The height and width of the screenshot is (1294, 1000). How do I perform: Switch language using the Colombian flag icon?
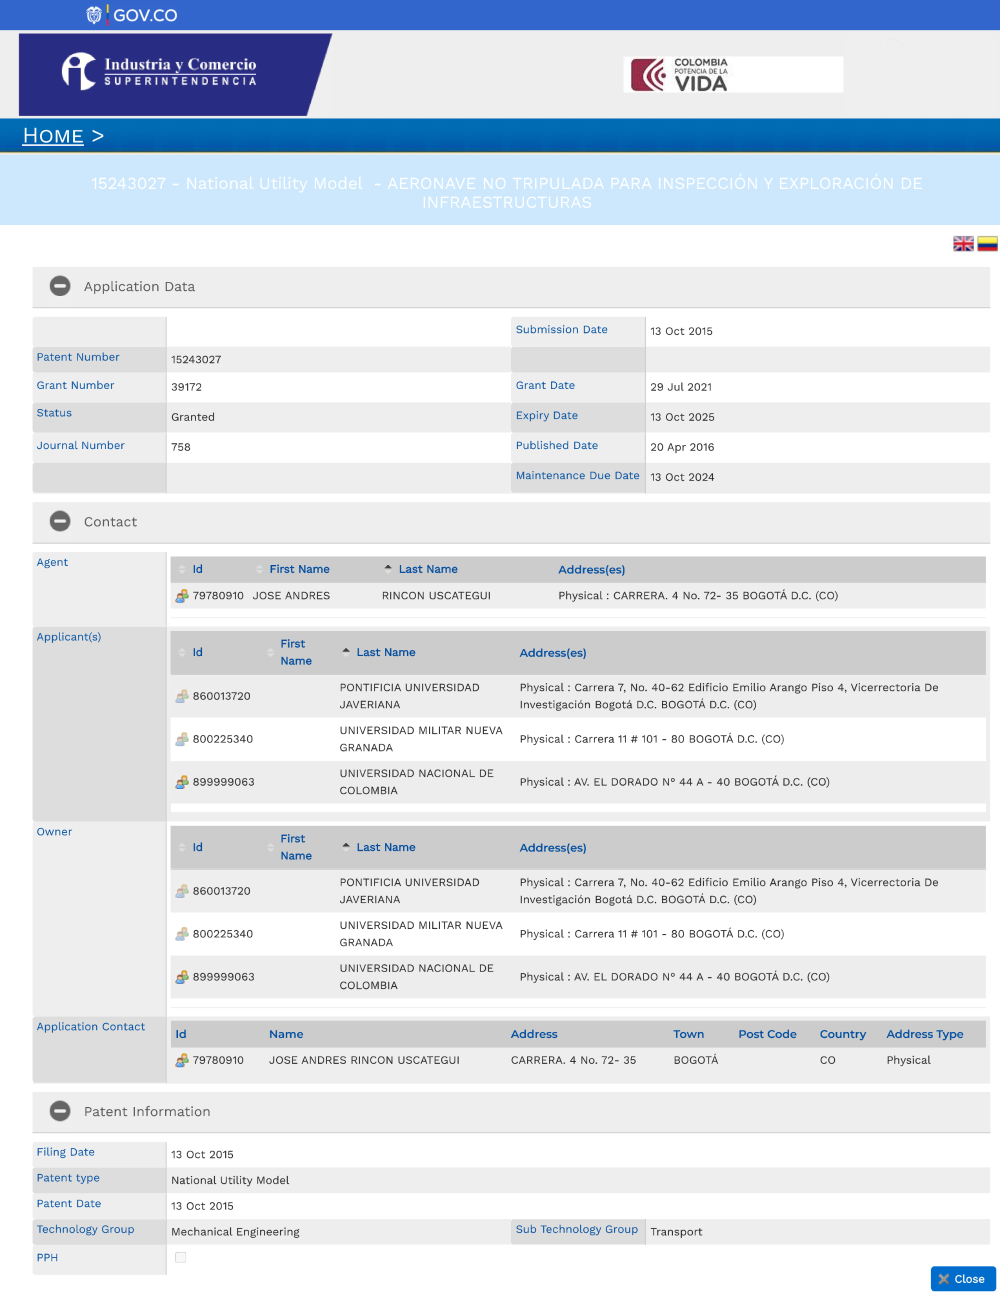click(987, 244)
